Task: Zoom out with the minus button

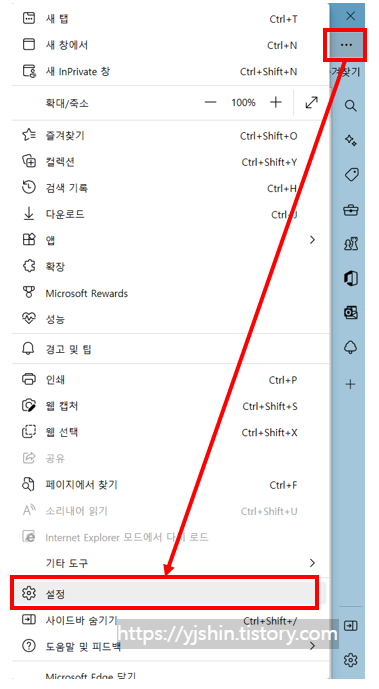Action: pos(211,103)
